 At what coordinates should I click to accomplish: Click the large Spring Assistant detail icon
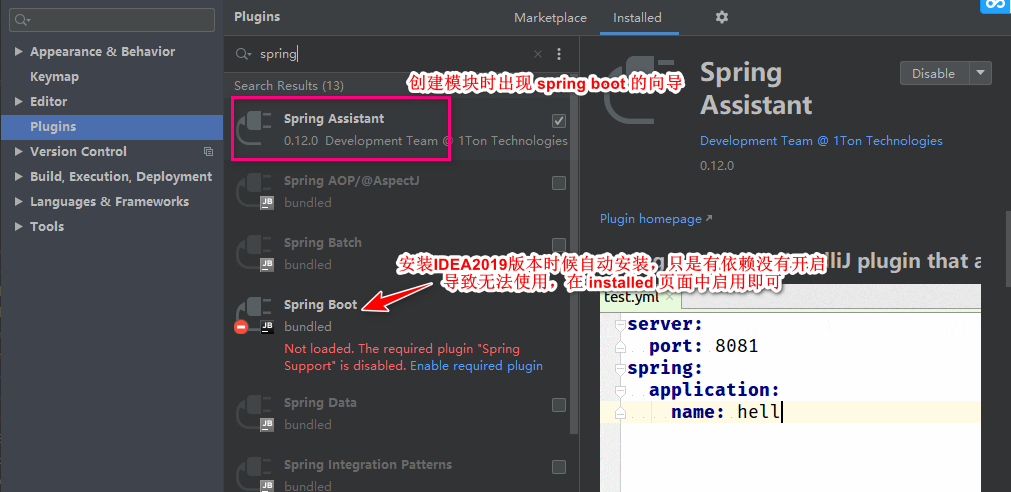(x=640, y=88)
